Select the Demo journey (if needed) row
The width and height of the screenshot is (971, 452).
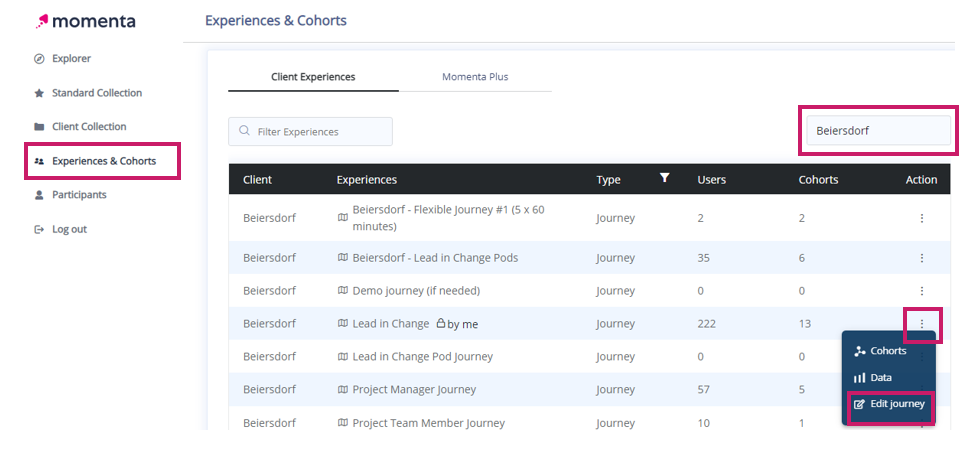click(x=590, y=290)
